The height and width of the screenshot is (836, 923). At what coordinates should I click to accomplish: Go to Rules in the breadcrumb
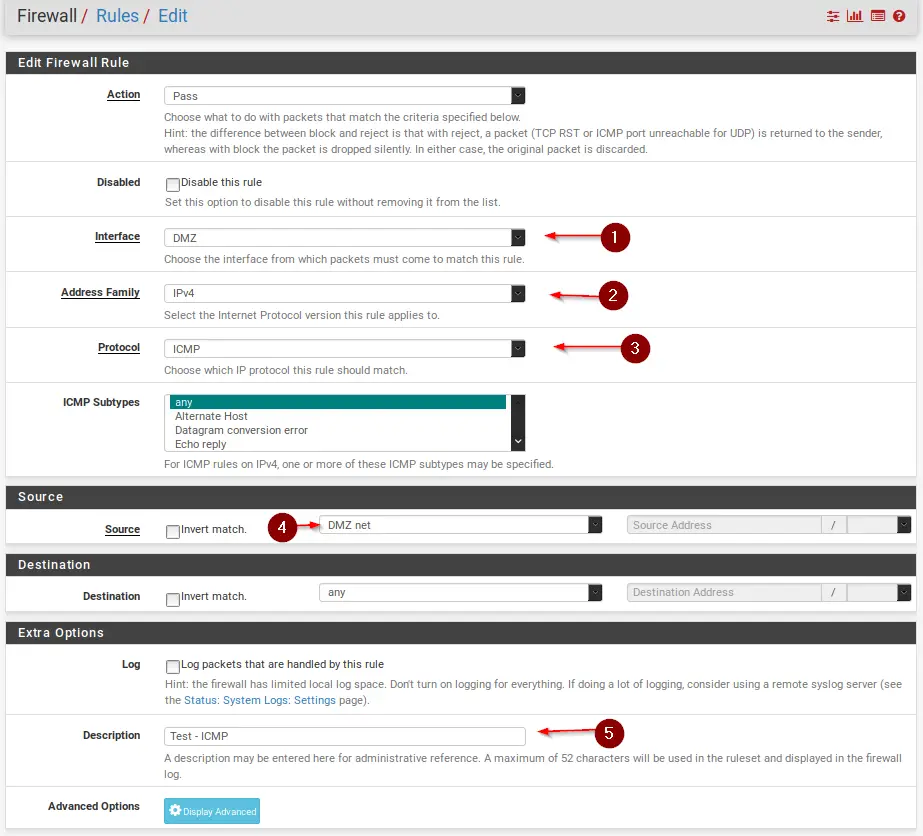coord(117,16)
